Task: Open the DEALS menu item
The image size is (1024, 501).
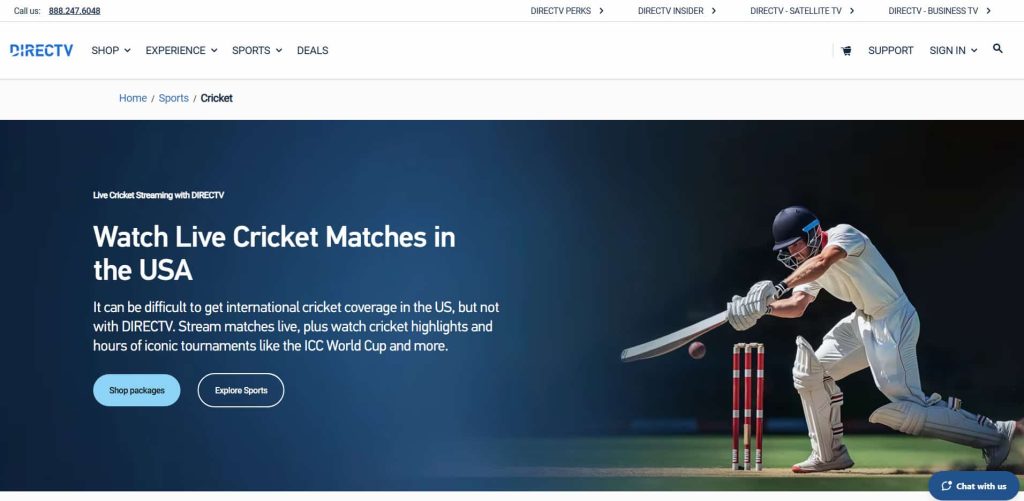Action: click(312, 50)
